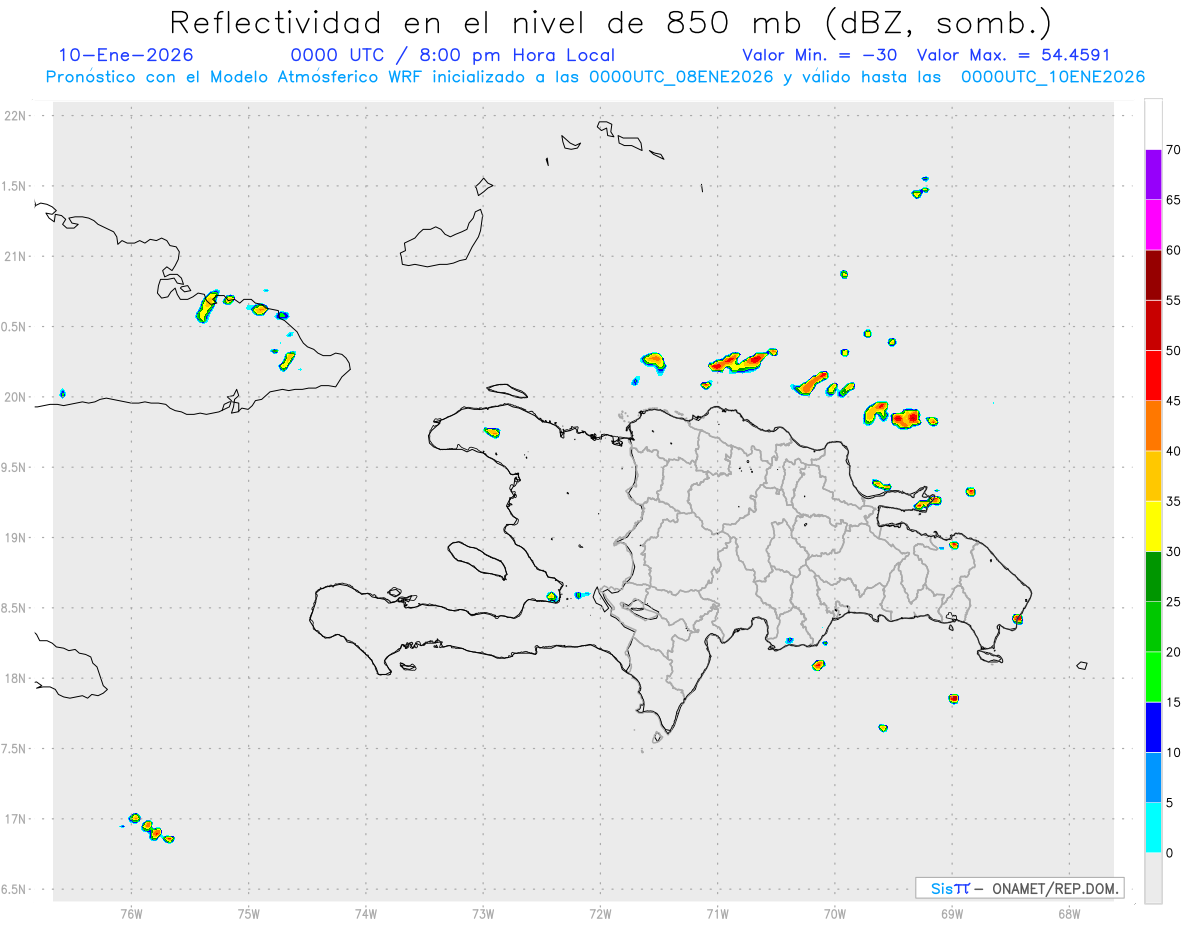The image size is (1200, 927).
Task: Click the colorbar label '70'
Action: coord(1174,150)
